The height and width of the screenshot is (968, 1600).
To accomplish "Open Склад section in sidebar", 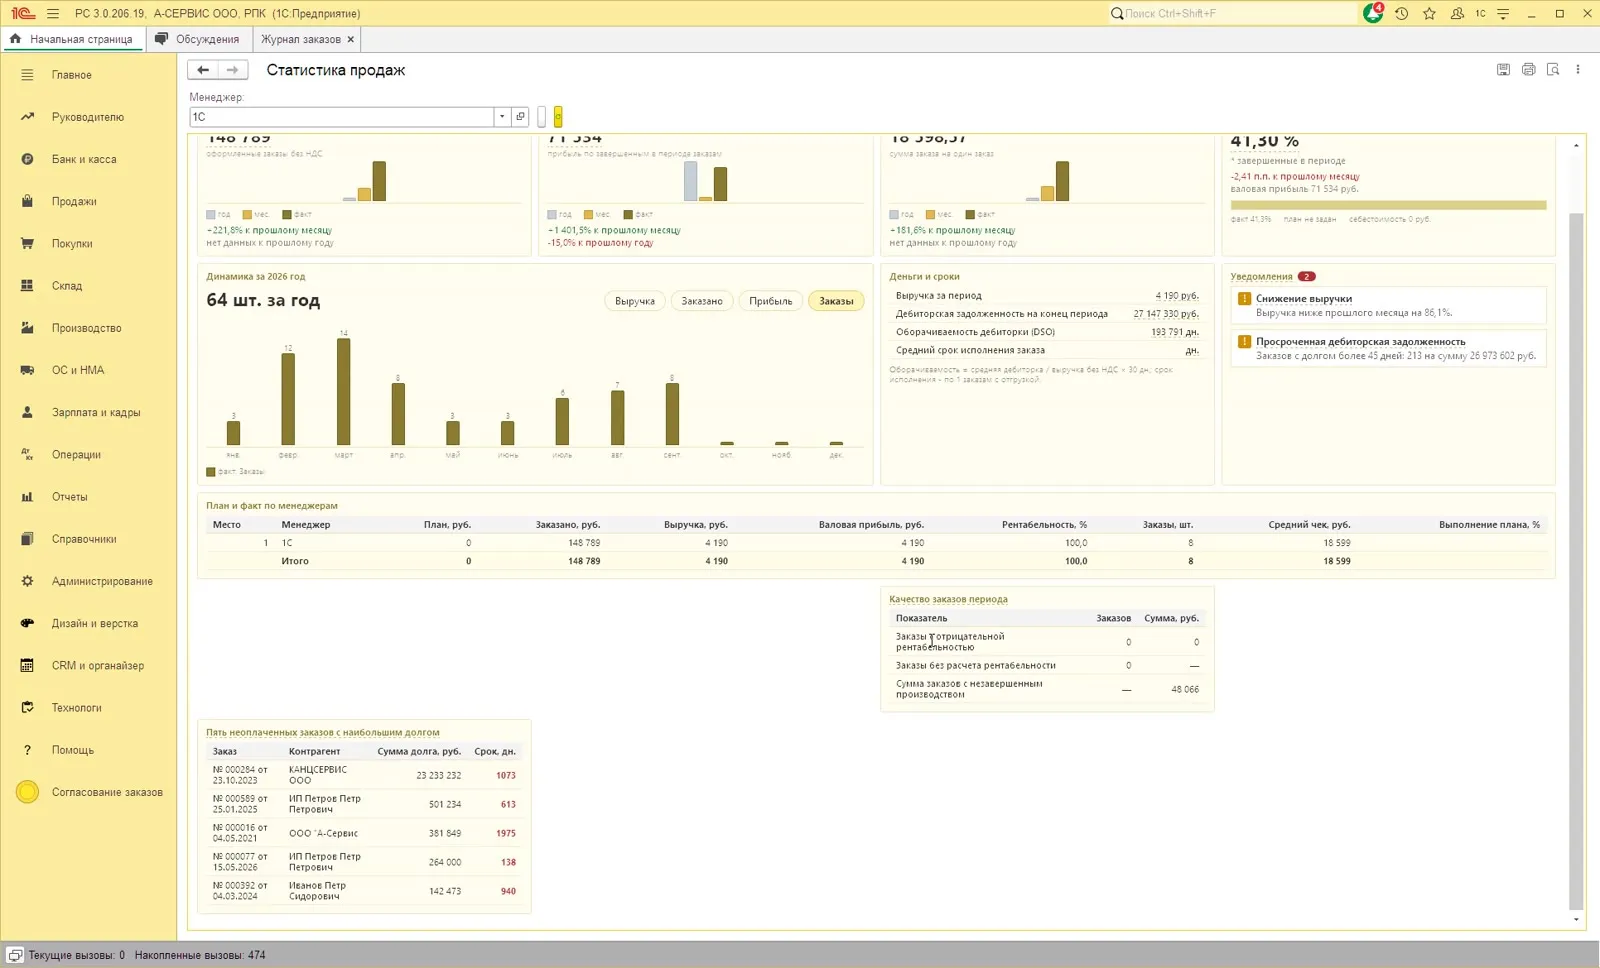I will 67,286.
